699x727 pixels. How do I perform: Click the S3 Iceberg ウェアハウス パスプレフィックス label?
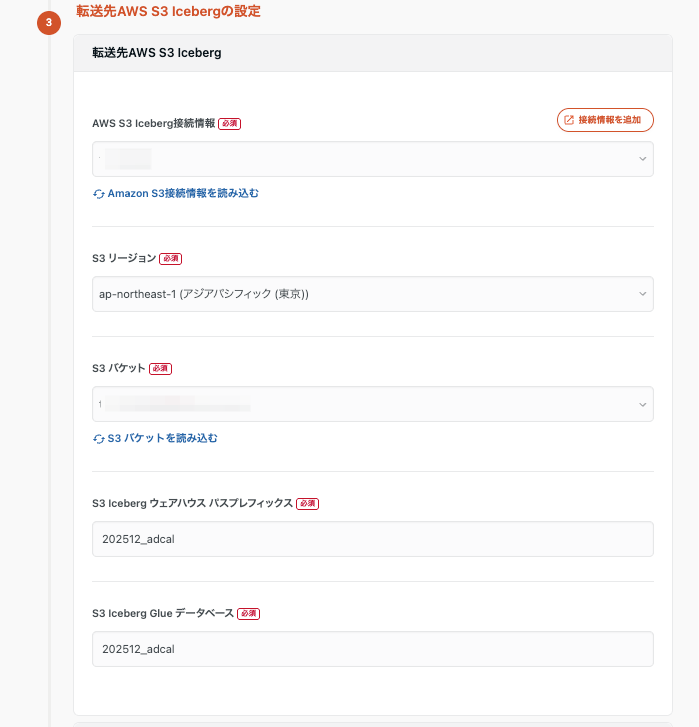[x=192, y=503]
